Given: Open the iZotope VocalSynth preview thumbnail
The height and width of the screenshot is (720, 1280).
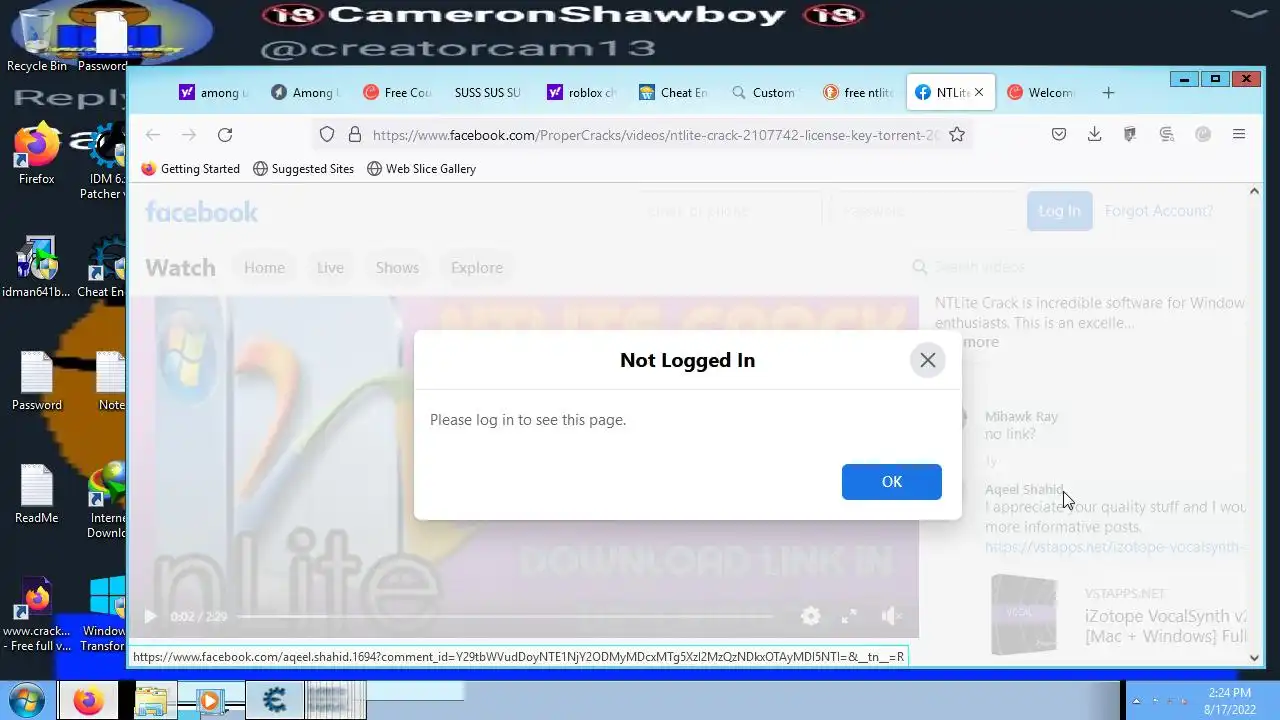Looking at the screenshot, I should click(1024, 614).
